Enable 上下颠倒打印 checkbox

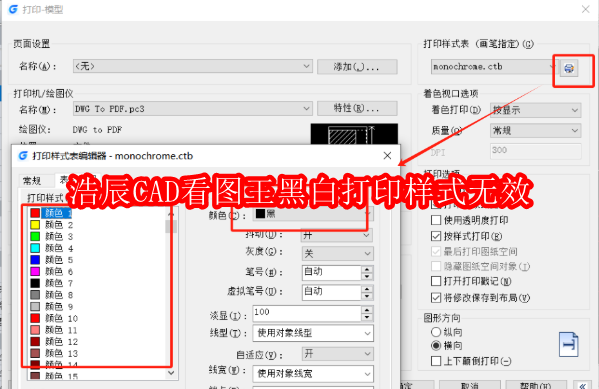(x=436, y=361)
